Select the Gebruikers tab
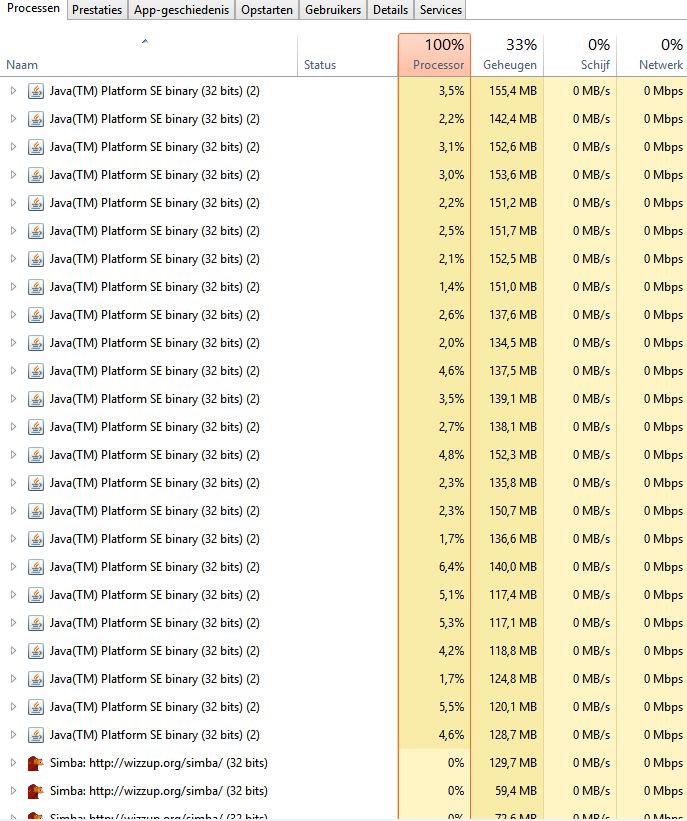The width and height of the screenshot is (687, 821). 333,9
